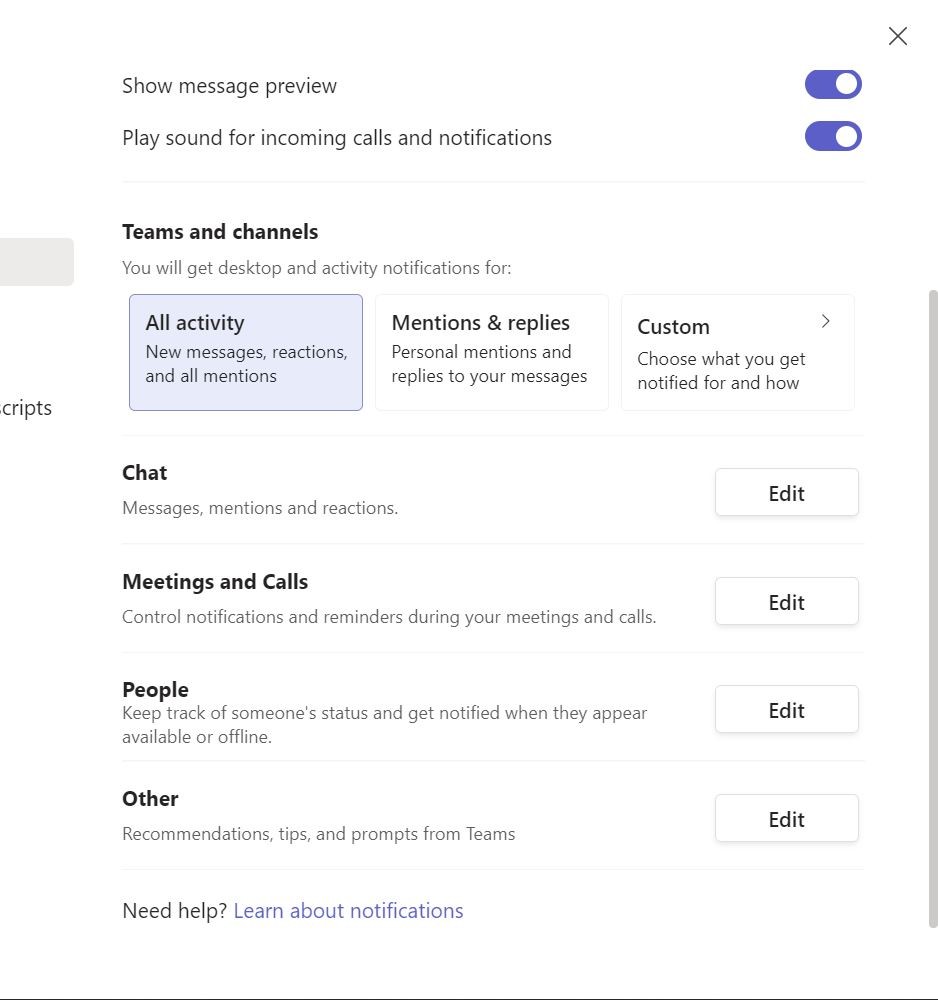
Task: Click the Custom card to configure notifications
Action: point(737,351)
